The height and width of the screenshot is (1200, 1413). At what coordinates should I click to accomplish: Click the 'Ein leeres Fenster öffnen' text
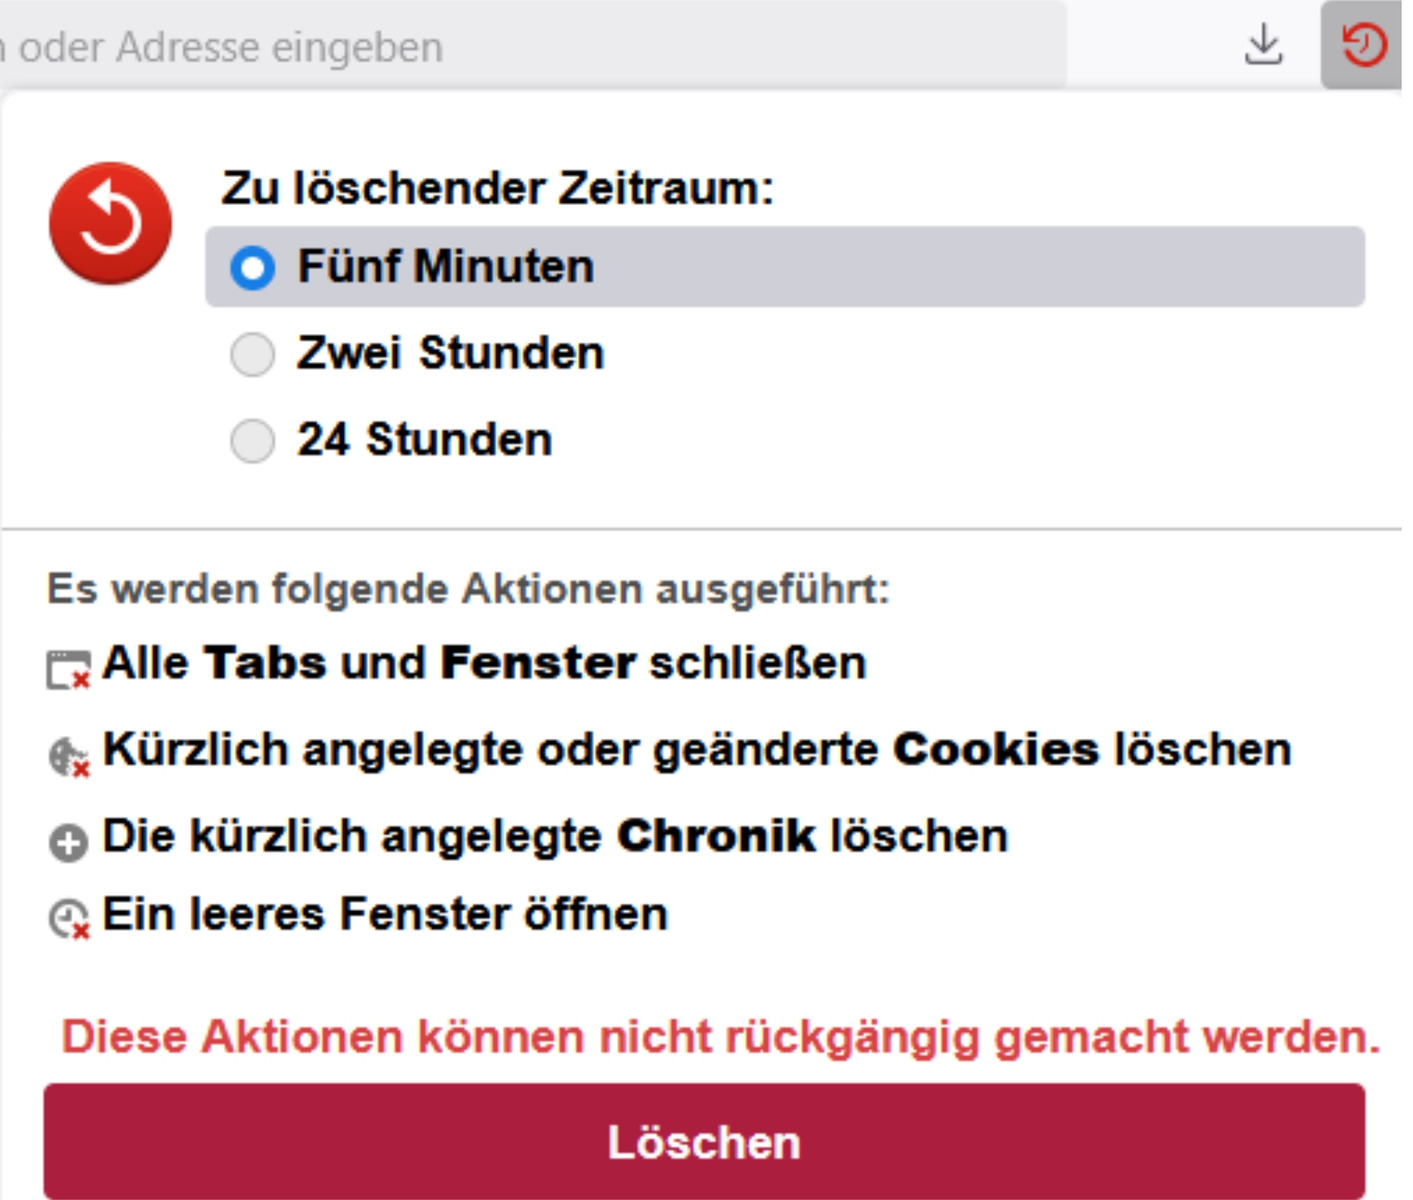click(385, 914)
